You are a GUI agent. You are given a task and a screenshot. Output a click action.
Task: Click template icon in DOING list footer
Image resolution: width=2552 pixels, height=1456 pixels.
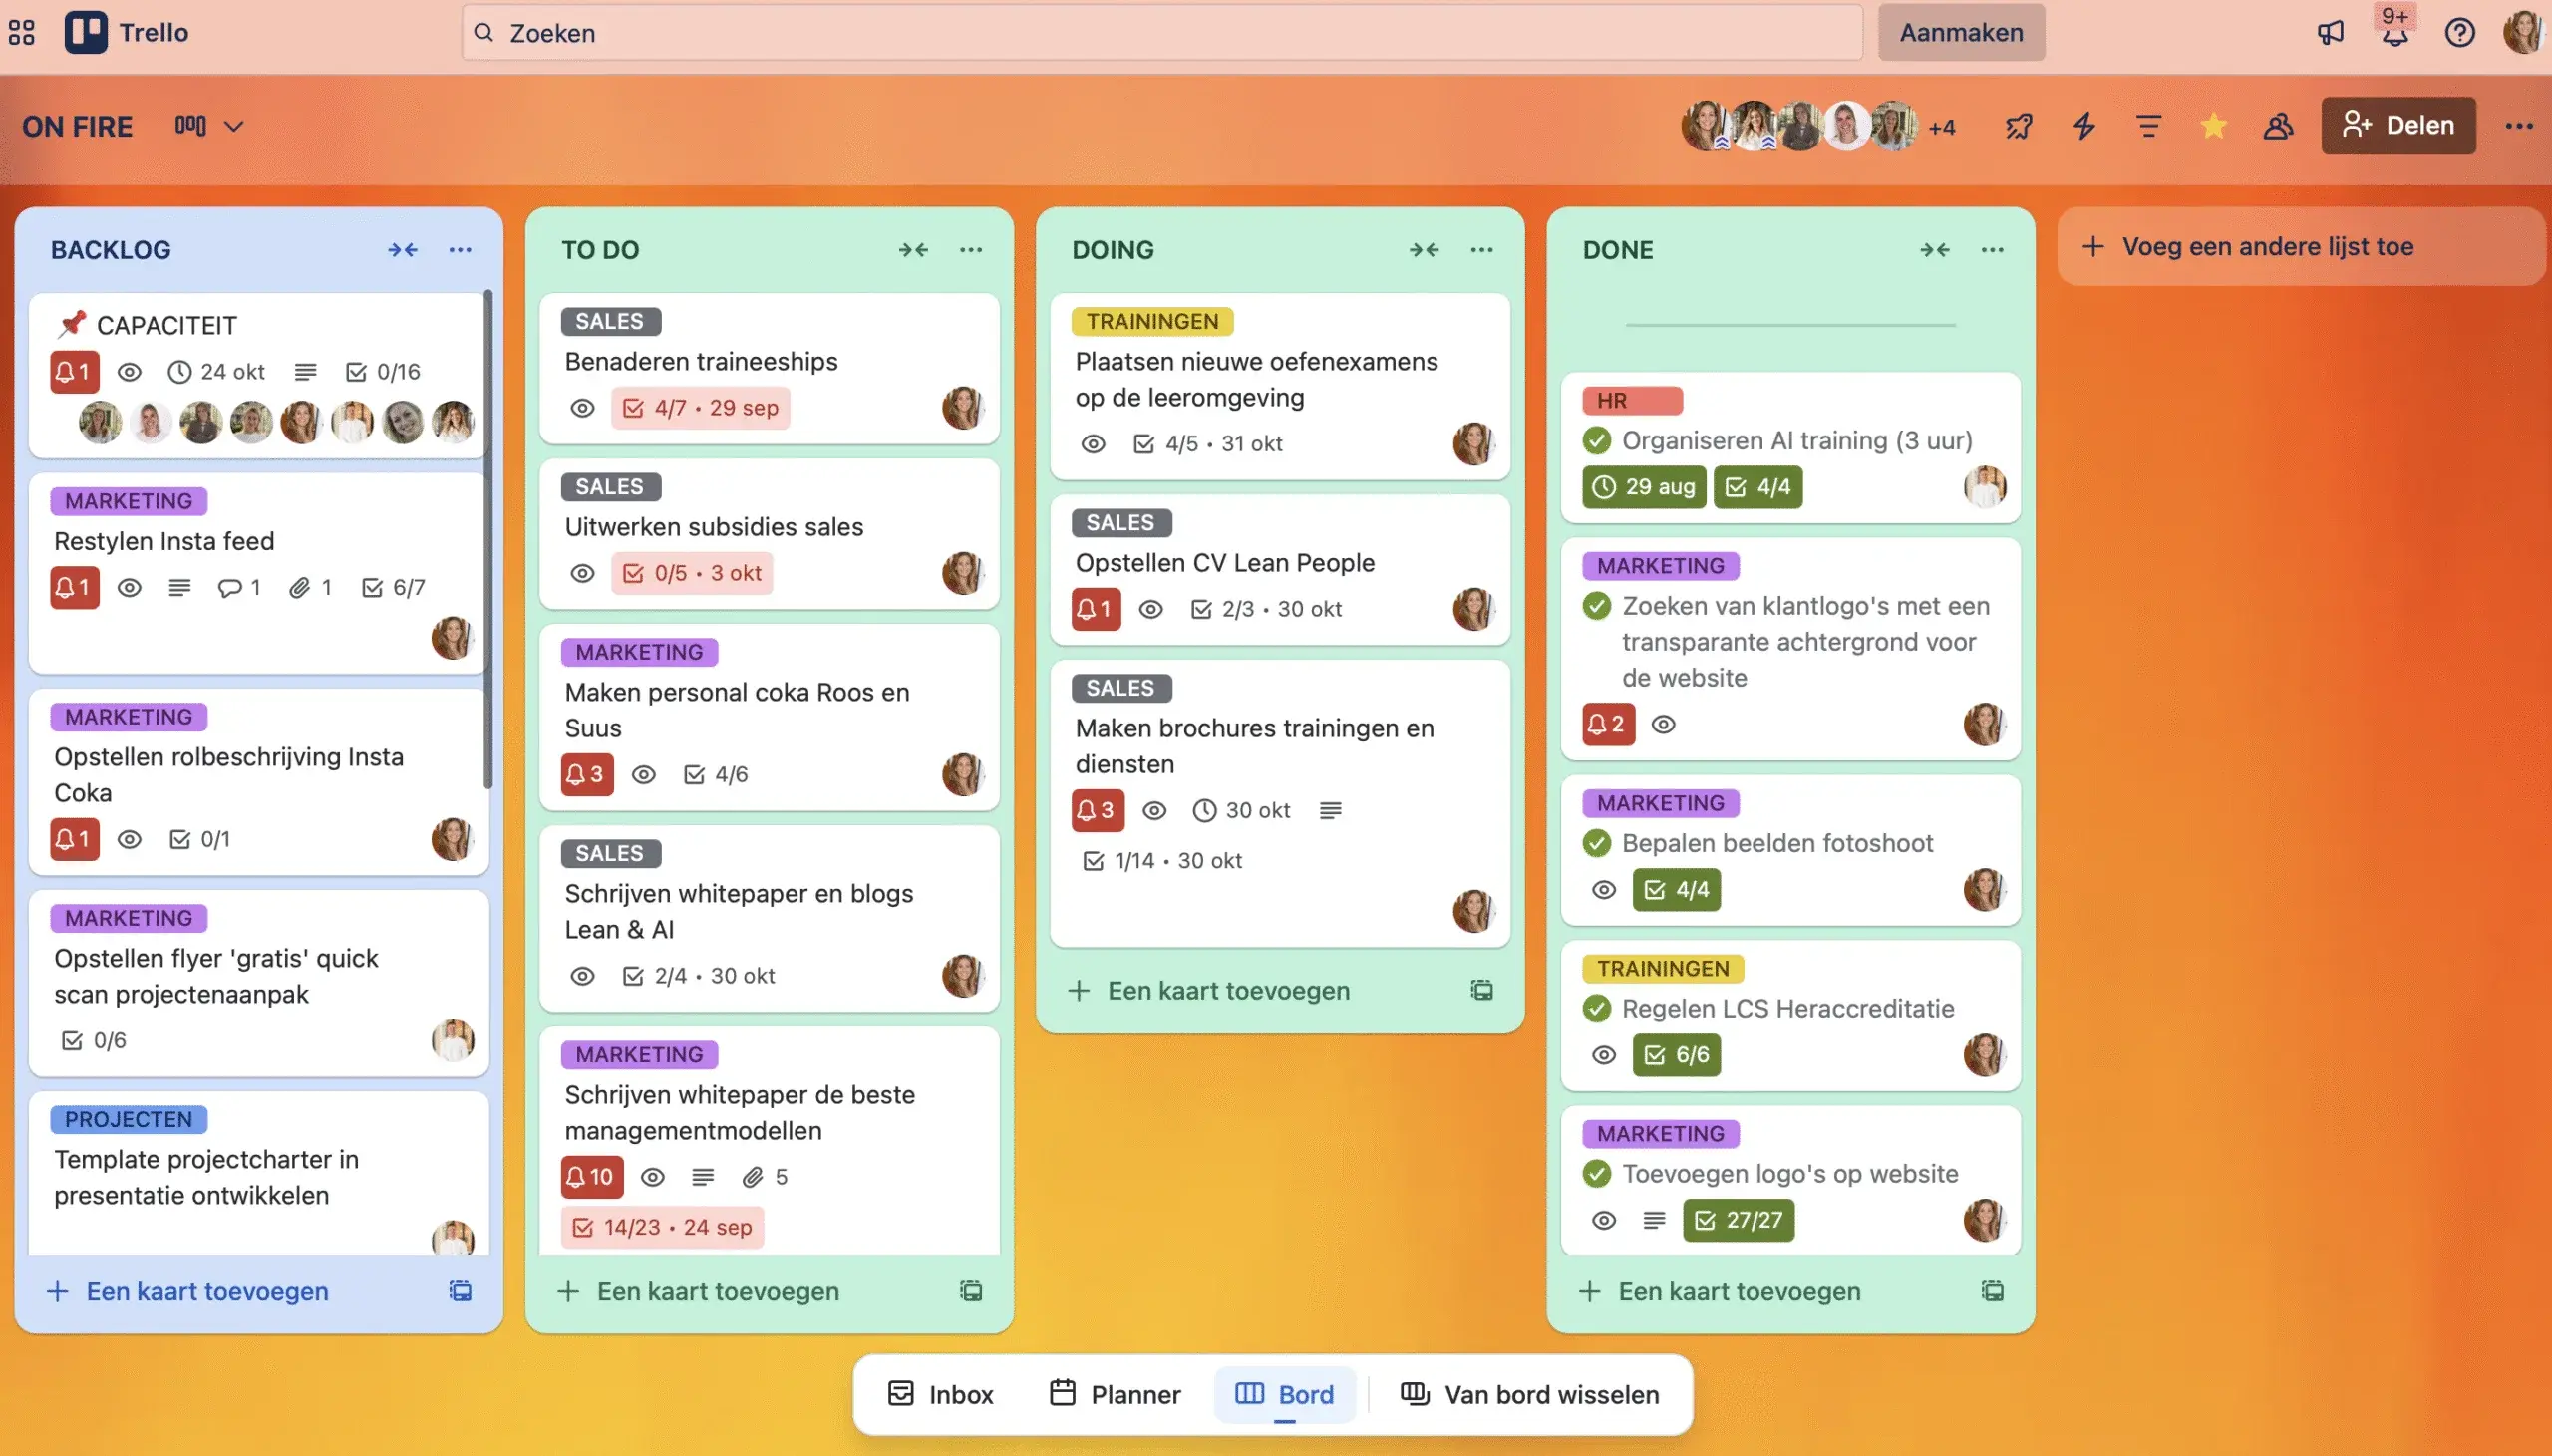(1481, 990)
